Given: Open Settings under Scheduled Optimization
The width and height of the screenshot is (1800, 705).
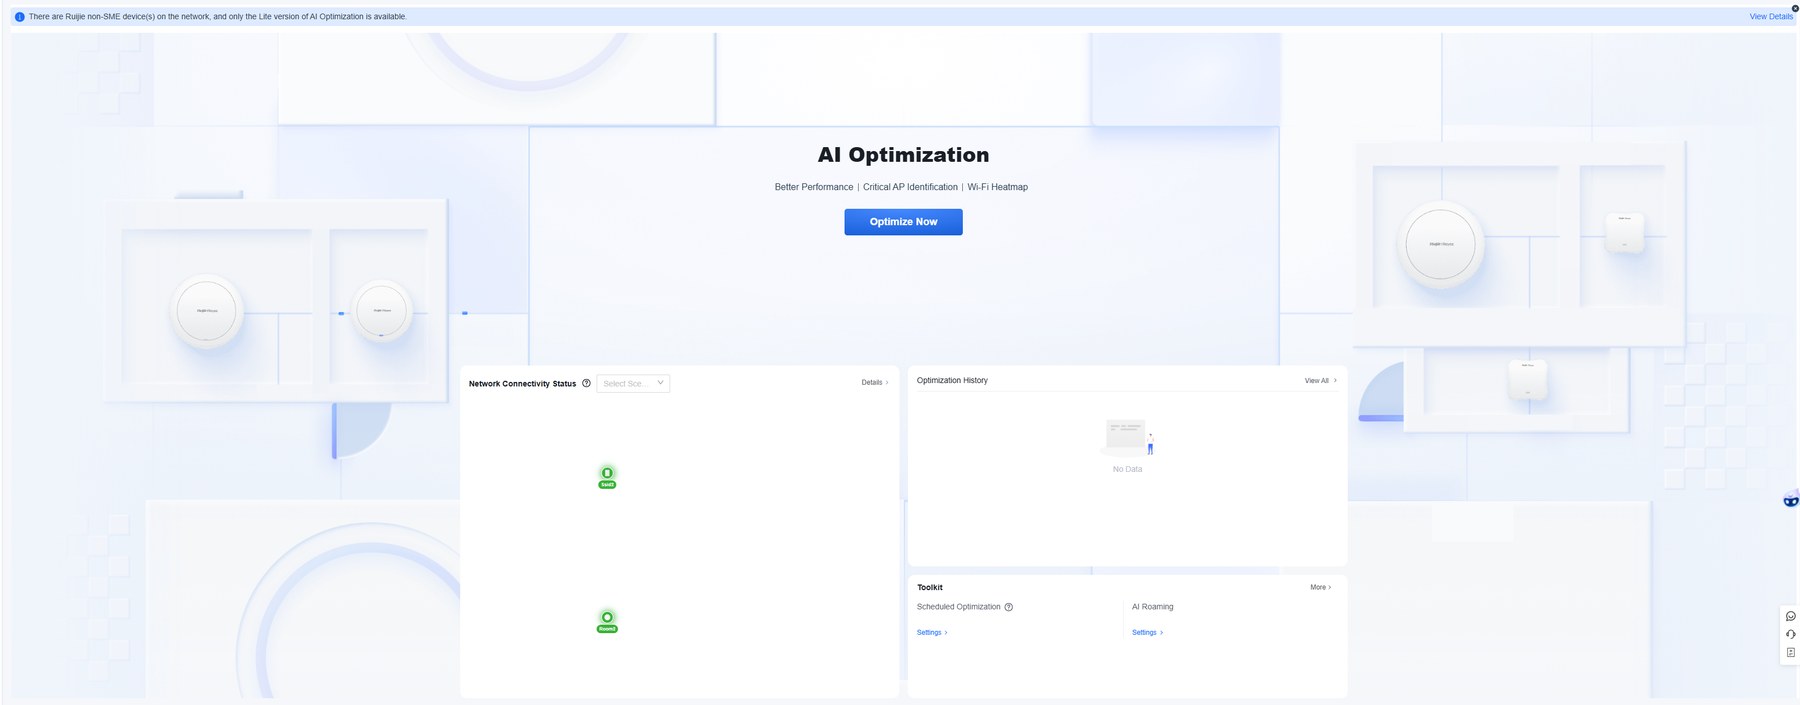Looking at the screenshot, I should coord(932,633).
